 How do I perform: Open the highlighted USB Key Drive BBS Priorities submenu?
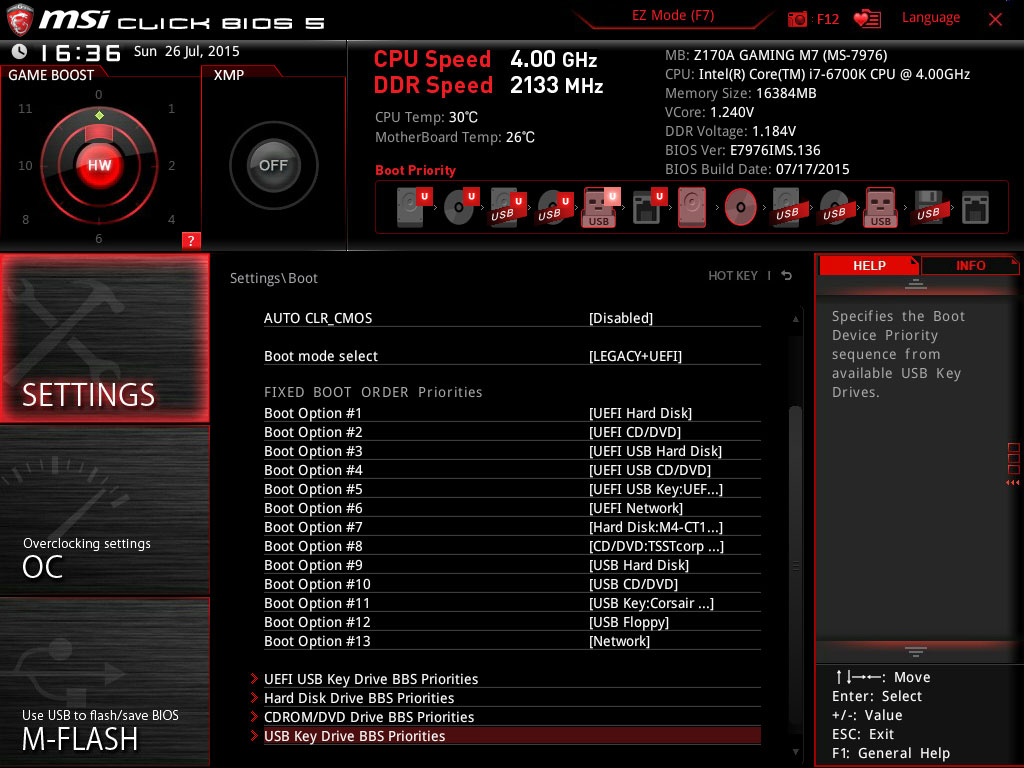point(505,735)
